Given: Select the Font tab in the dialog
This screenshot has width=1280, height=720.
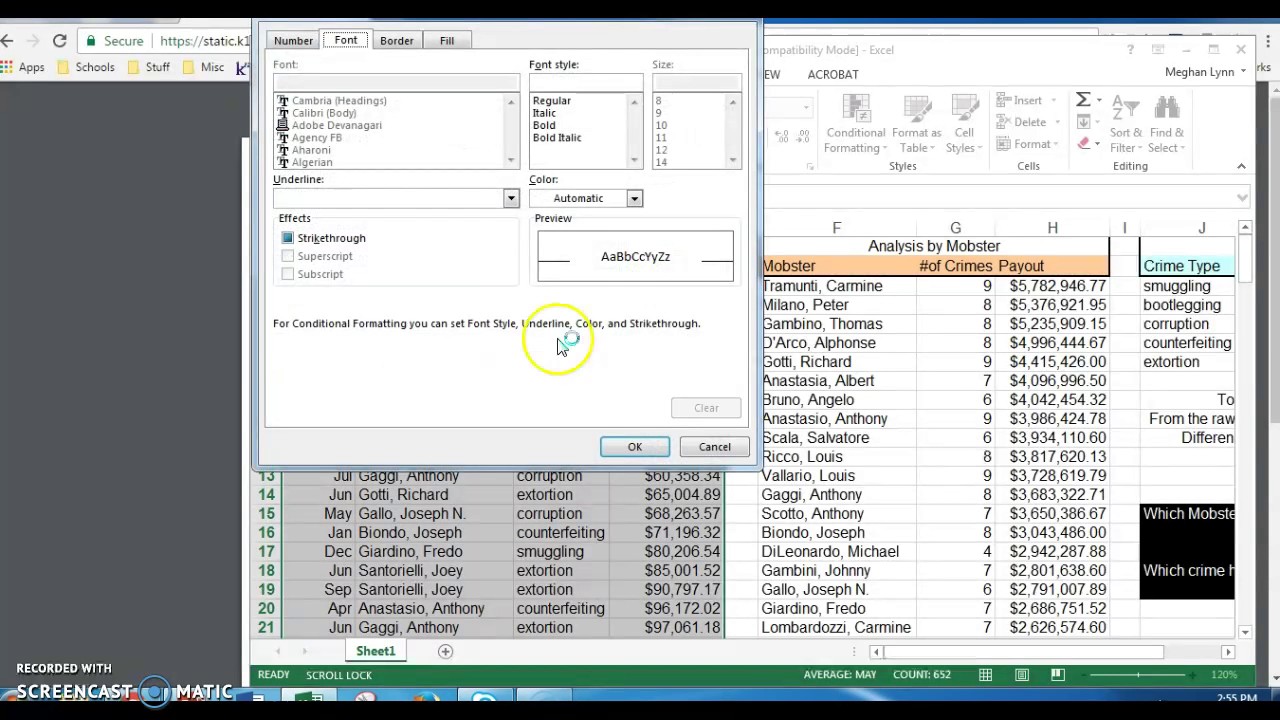Looking at the screenshot, I should [346, 40].
